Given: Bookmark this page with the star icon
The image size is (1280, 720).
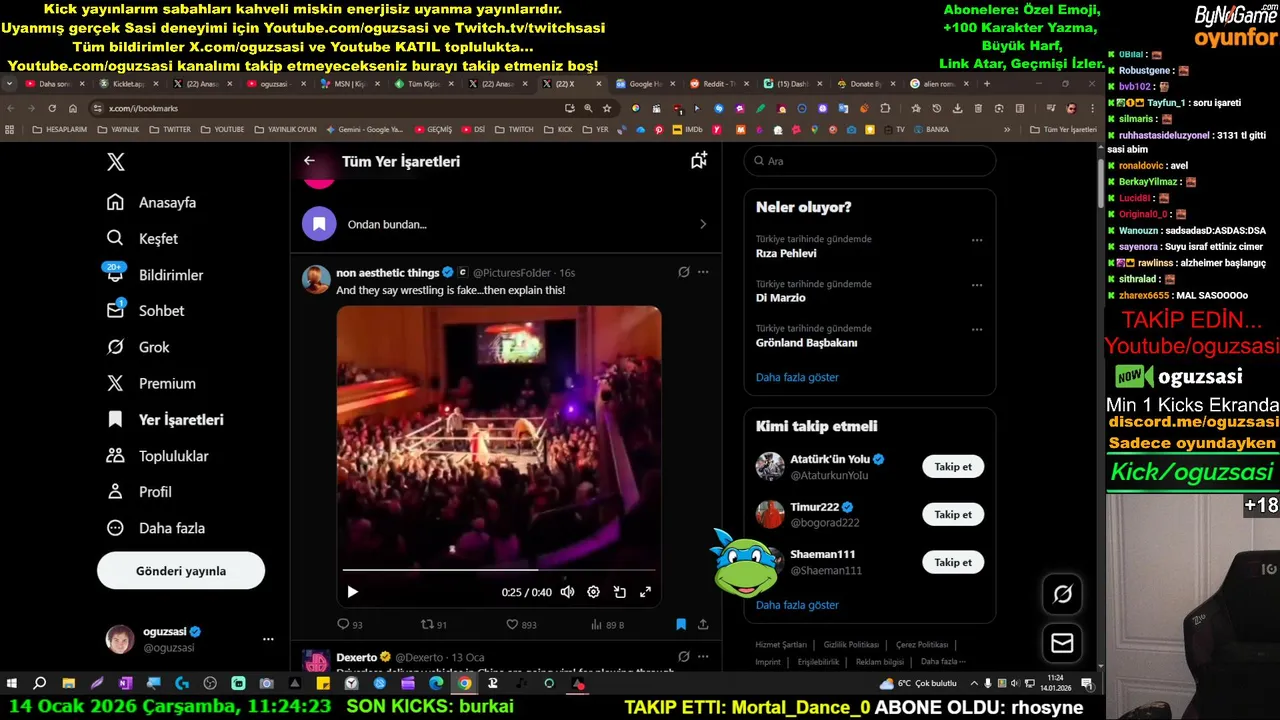Looking at the screenshot, I should 607,108.
